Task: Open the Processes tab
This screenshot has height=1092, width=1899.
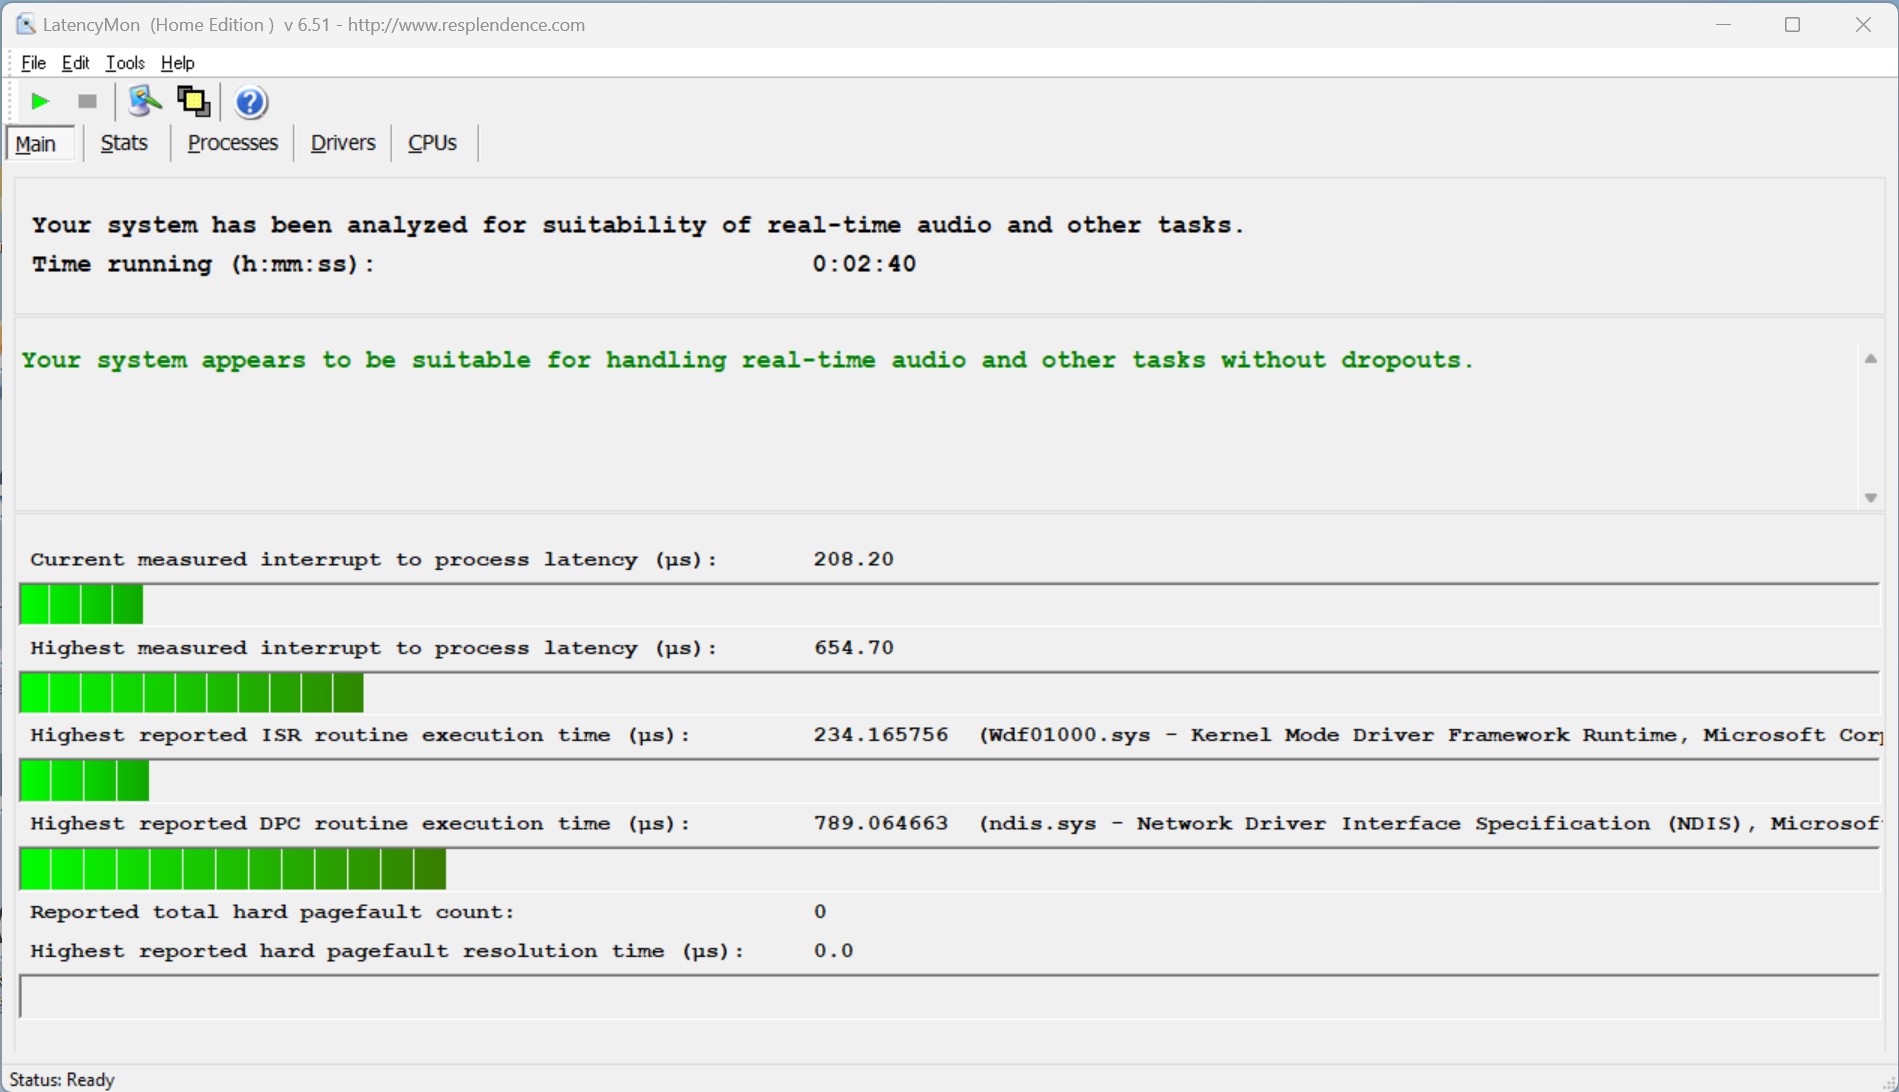Action: 232,143
